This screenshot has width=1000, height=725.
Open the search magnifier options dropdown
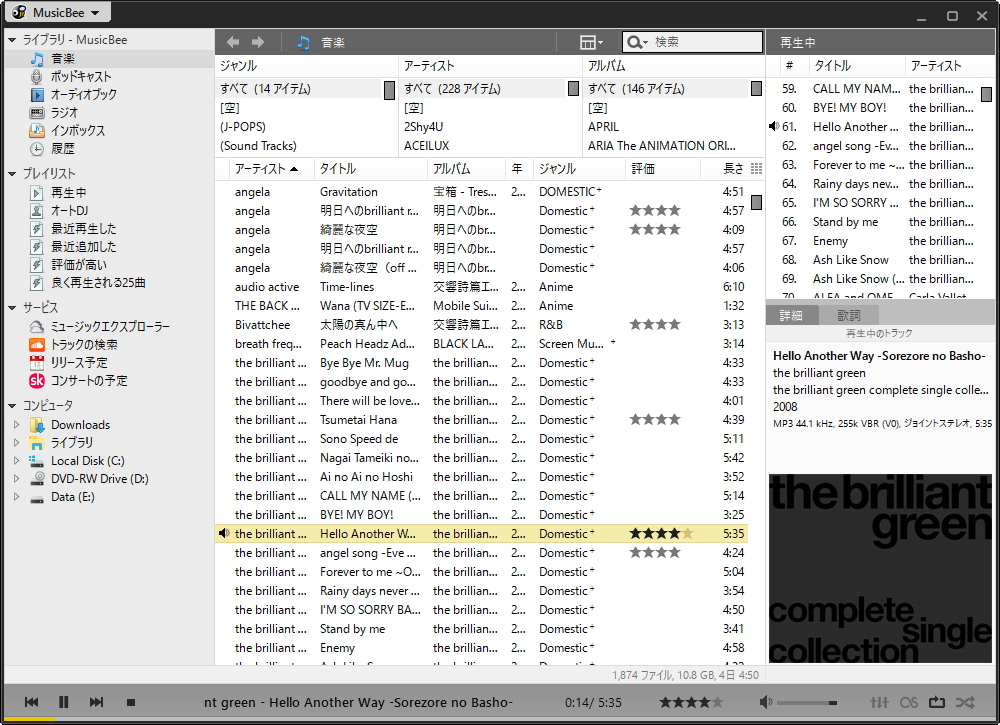pos(636,42)
